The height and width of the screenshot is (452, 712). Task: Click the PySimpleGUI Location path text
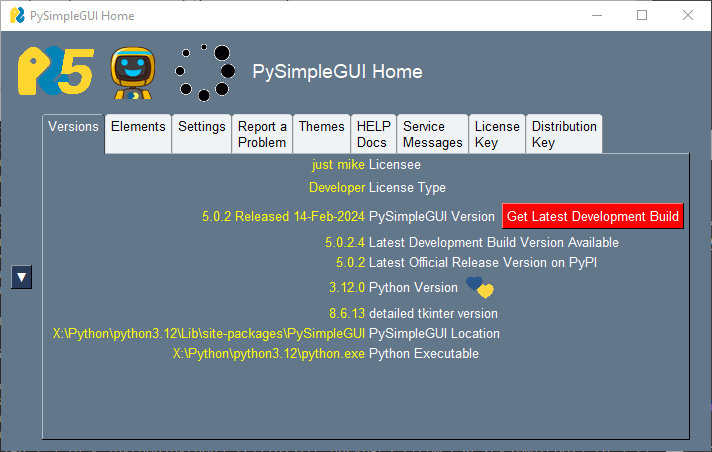[208, 334]
